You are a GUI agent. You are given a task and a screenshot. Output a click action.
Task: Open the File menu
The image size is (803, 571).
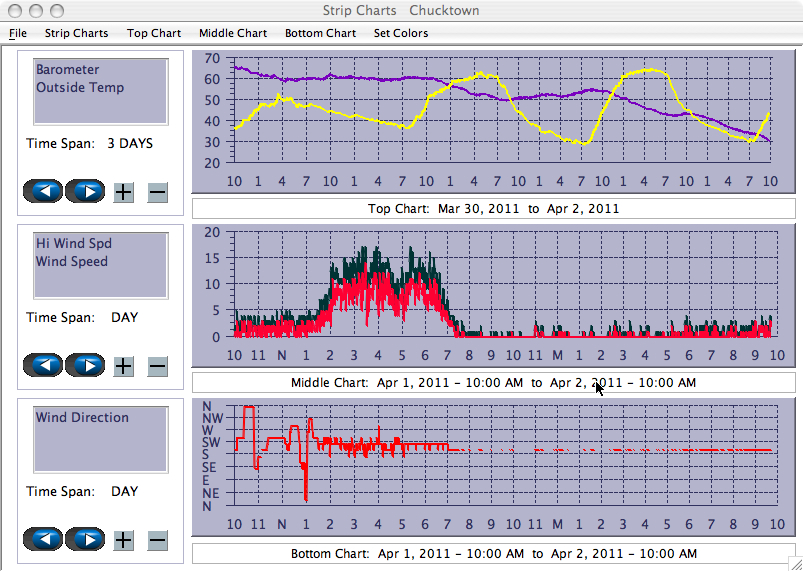18,33
